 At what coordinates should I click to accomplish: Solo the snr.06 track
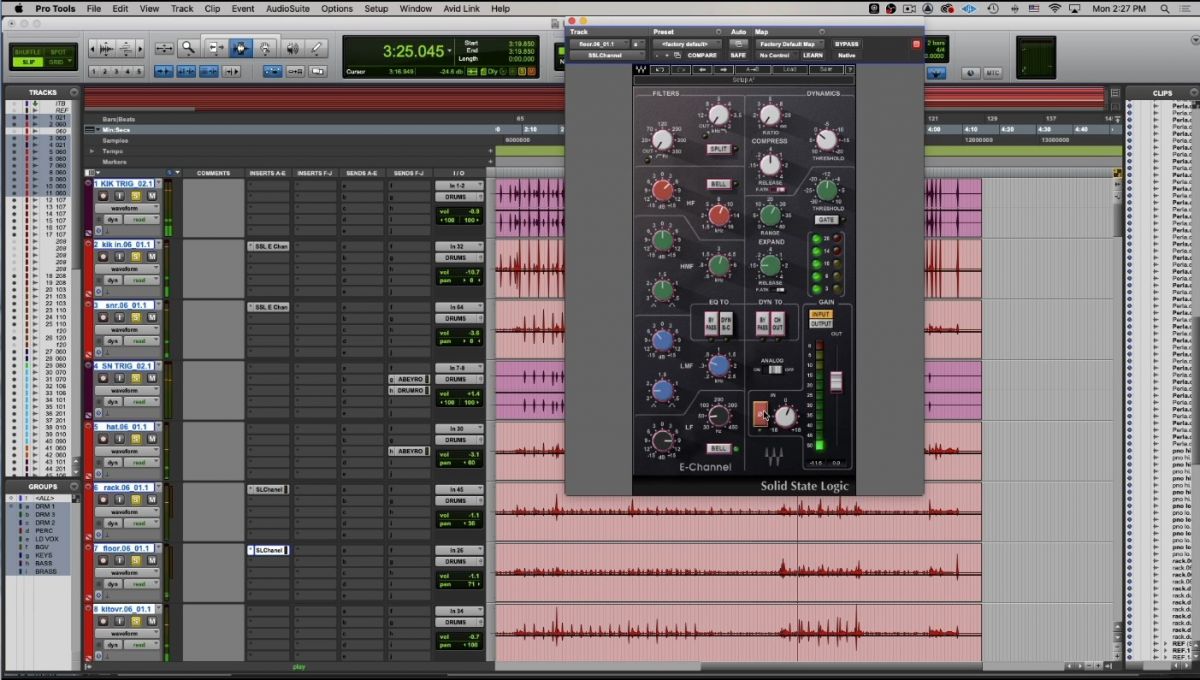click(136, 317)
